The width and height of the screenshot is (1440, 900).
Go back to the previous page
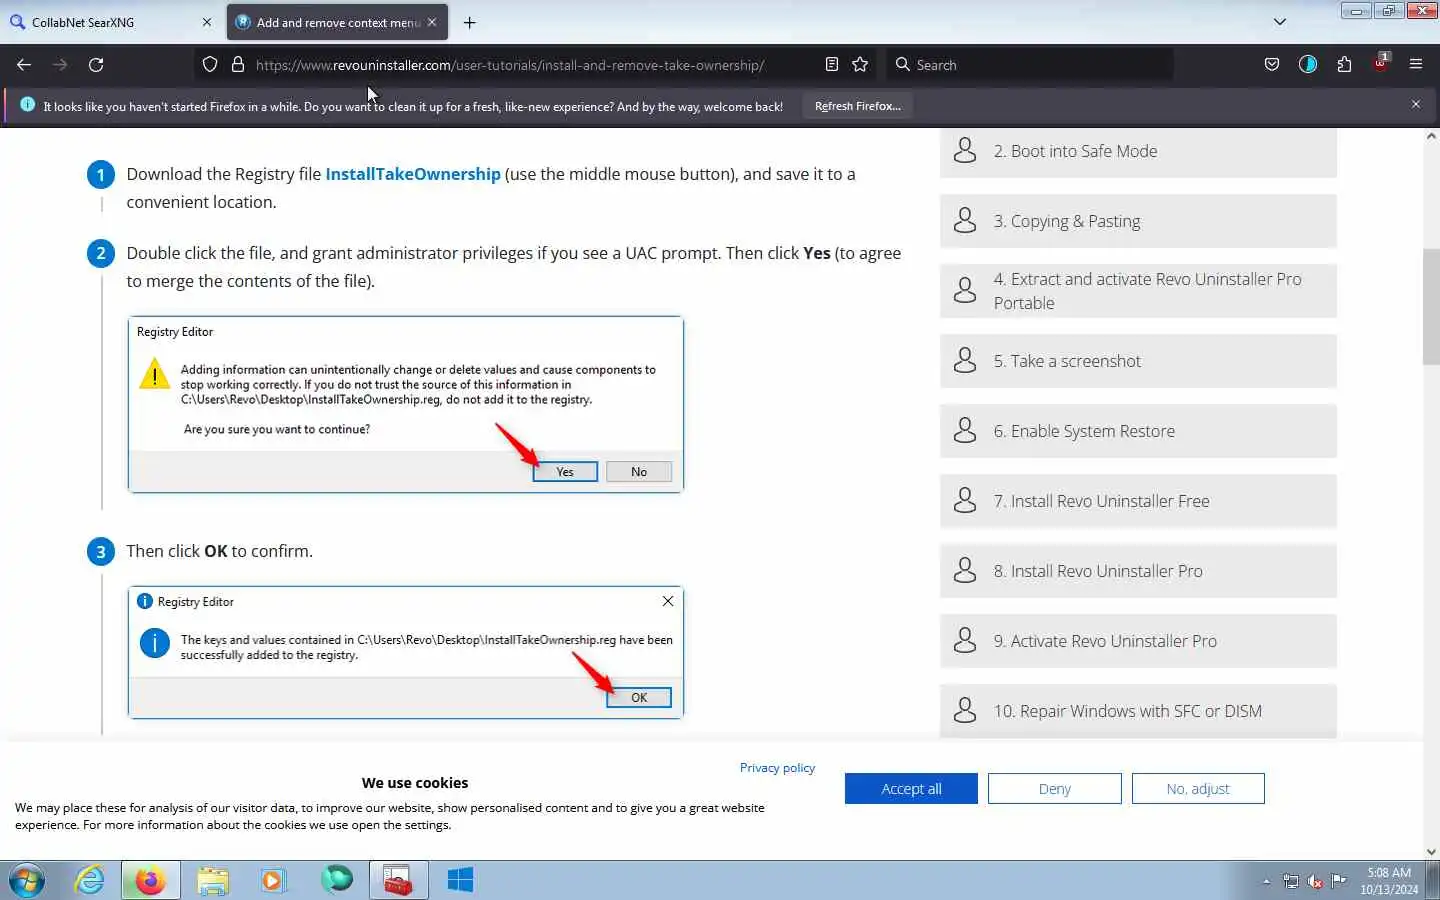point(24,65)
